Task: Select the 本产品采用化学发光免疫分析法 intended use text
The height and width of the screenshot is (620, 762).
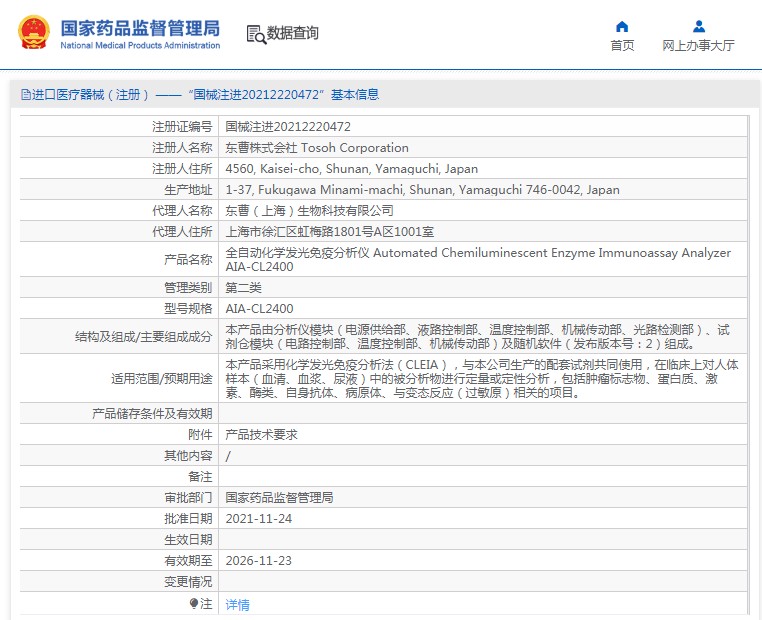Action: [x=482, y=379]
